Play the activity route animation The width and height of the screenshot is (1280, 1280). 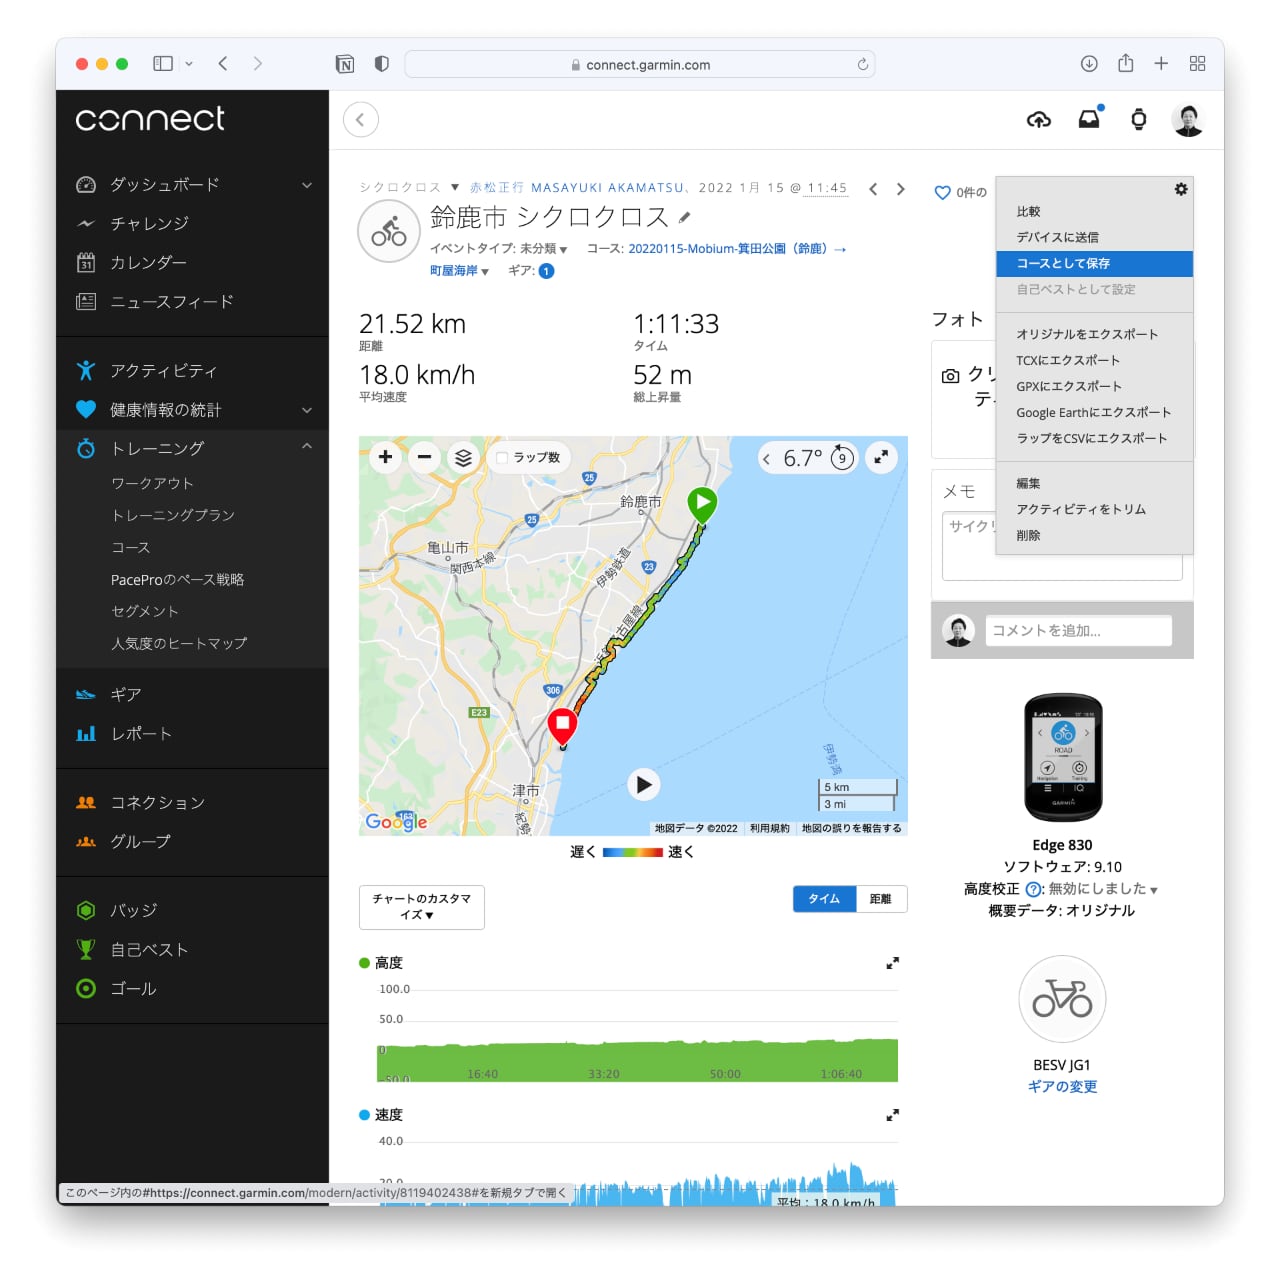coord(644,785)
